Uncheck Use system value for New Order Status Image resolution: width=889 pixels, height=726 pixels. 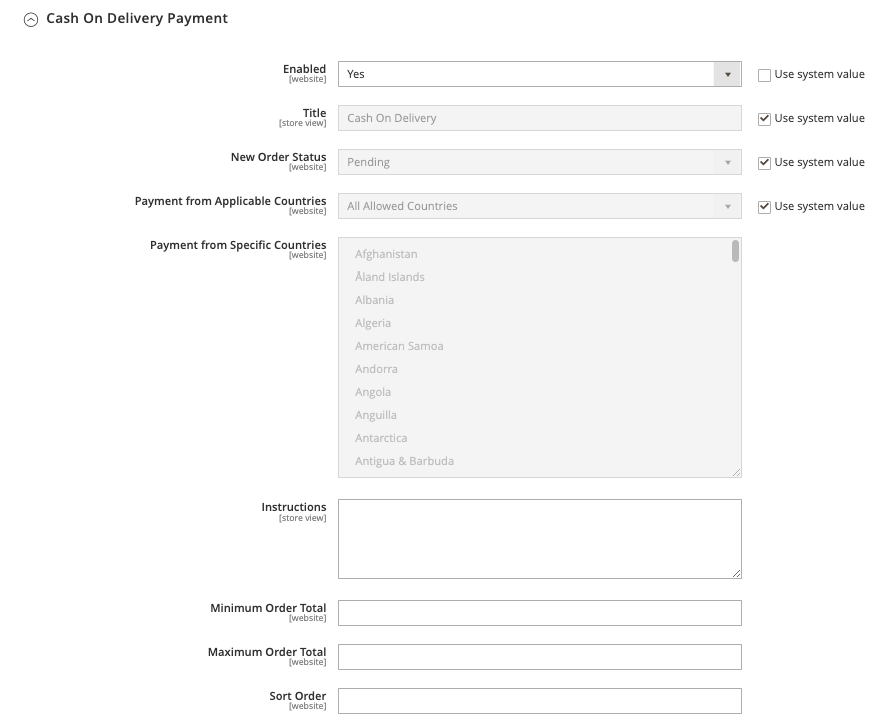tap(764, 163)
